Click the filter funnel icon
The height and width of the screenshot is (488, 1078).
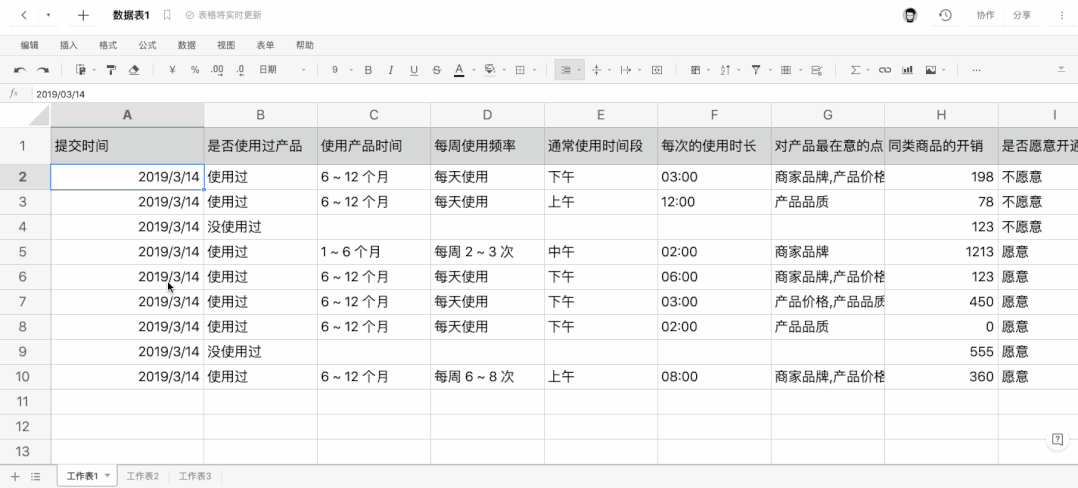pos(756,69)
